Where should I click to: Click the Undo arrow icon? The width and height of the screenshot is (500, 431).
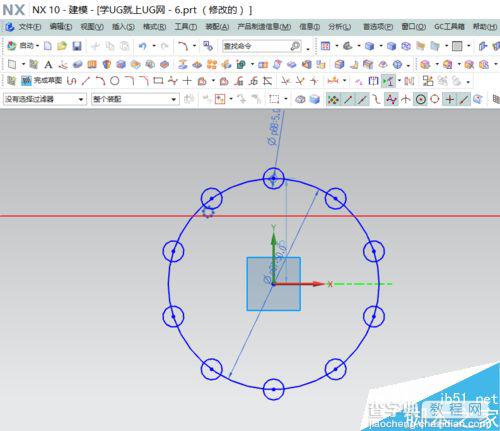(x=143, y=46)
